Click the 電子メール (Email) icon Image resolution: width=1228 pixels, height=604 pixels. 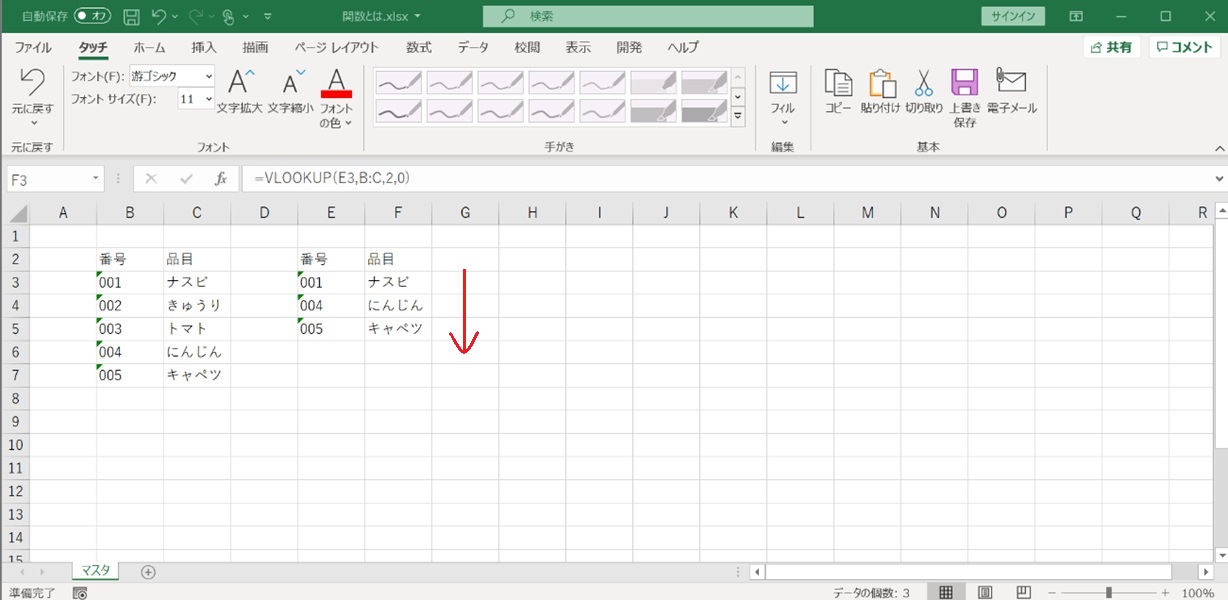1011,85
